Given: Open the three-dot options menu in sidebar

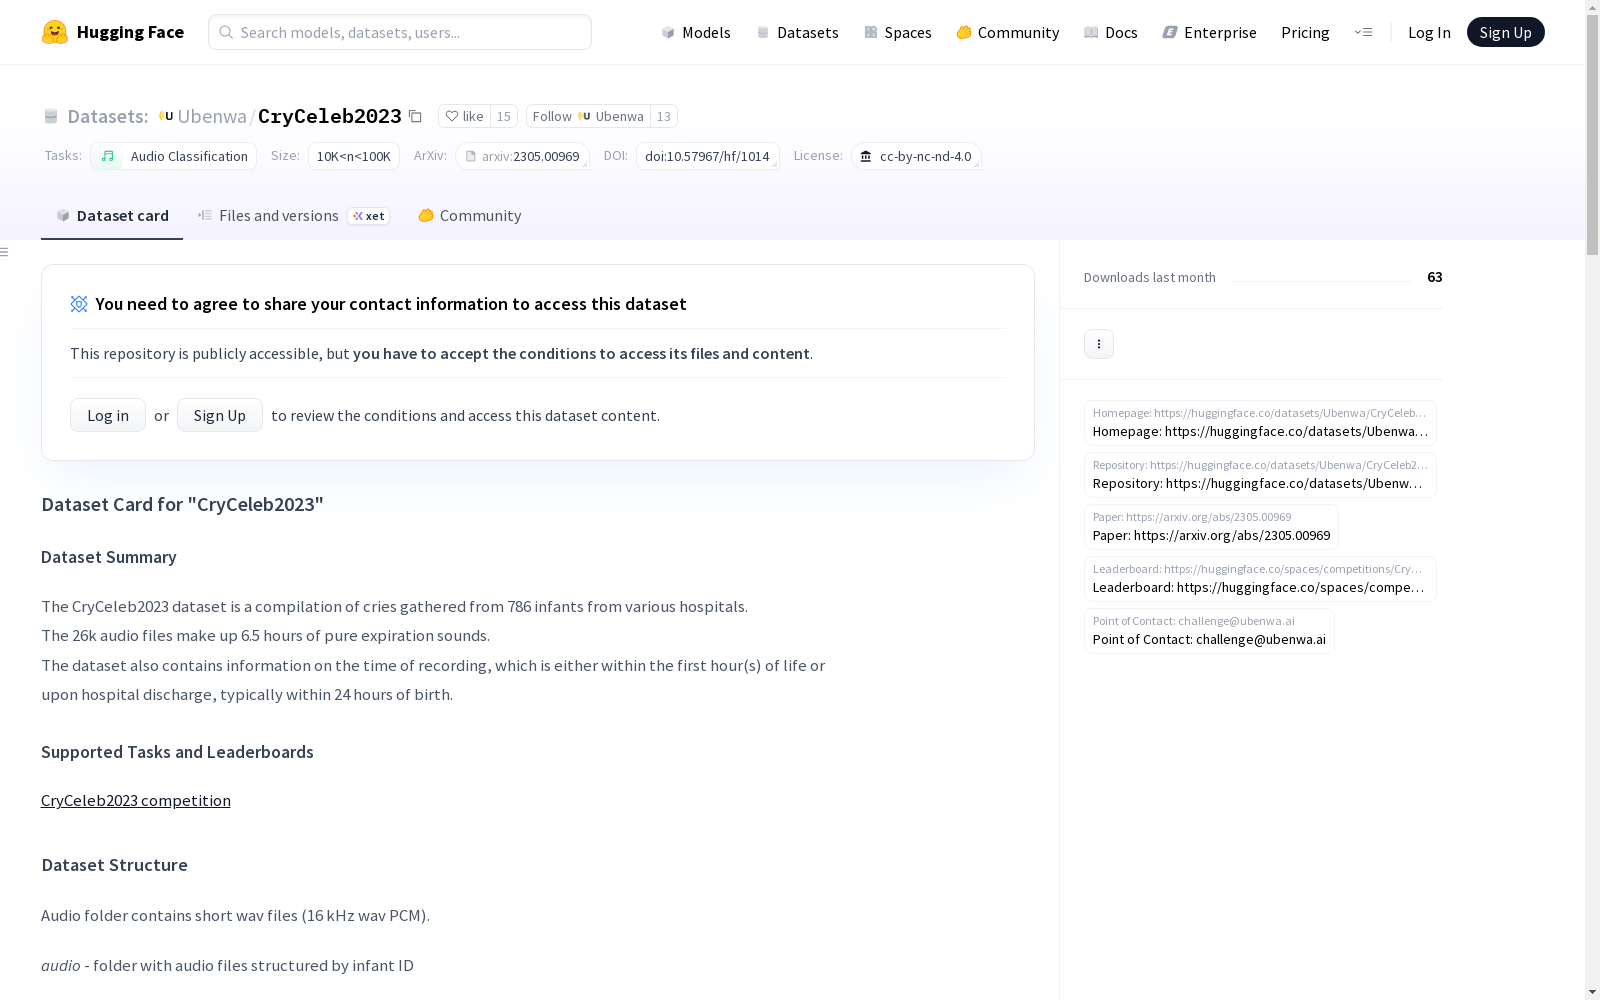Looking at the screenshot, I should coord(1099,344).
